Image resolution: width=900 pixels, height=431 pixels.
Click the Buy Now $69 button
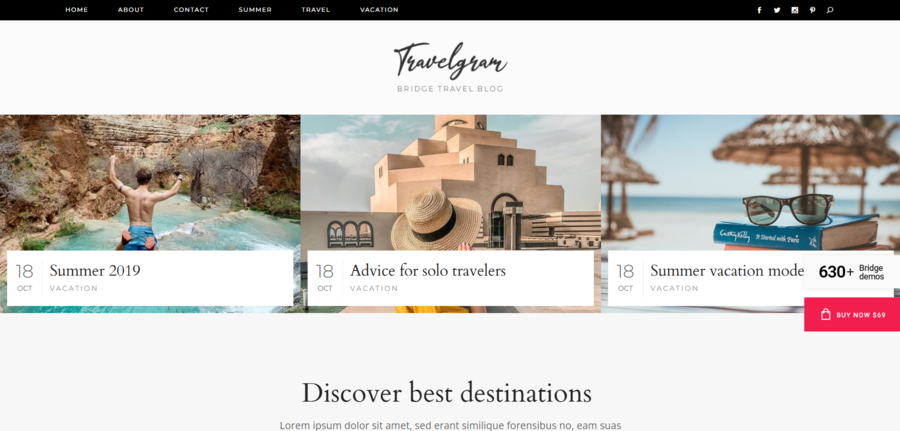tap(852, 314)
